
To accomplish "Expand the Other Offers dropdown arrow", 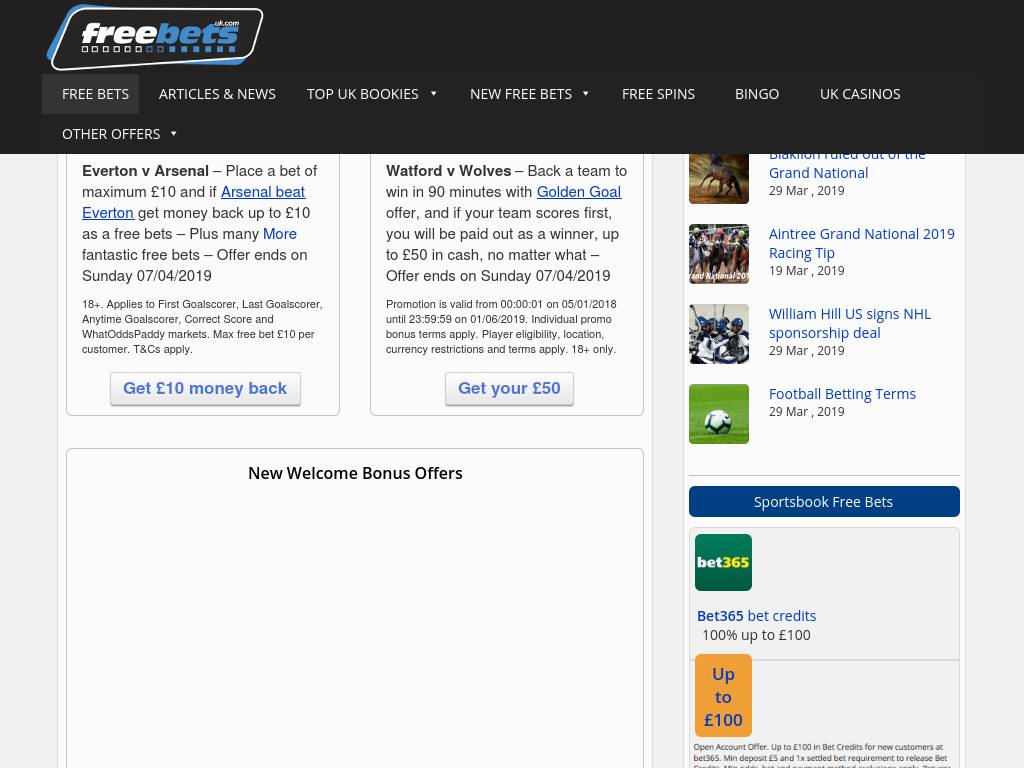I will 173,134.
